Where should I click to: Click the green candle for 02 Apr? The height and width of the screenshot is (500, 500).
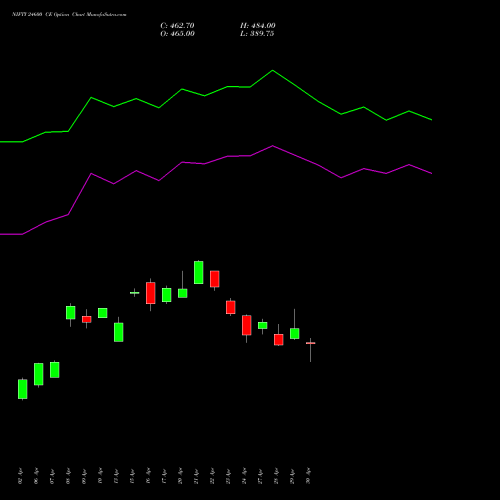point(23,389)
